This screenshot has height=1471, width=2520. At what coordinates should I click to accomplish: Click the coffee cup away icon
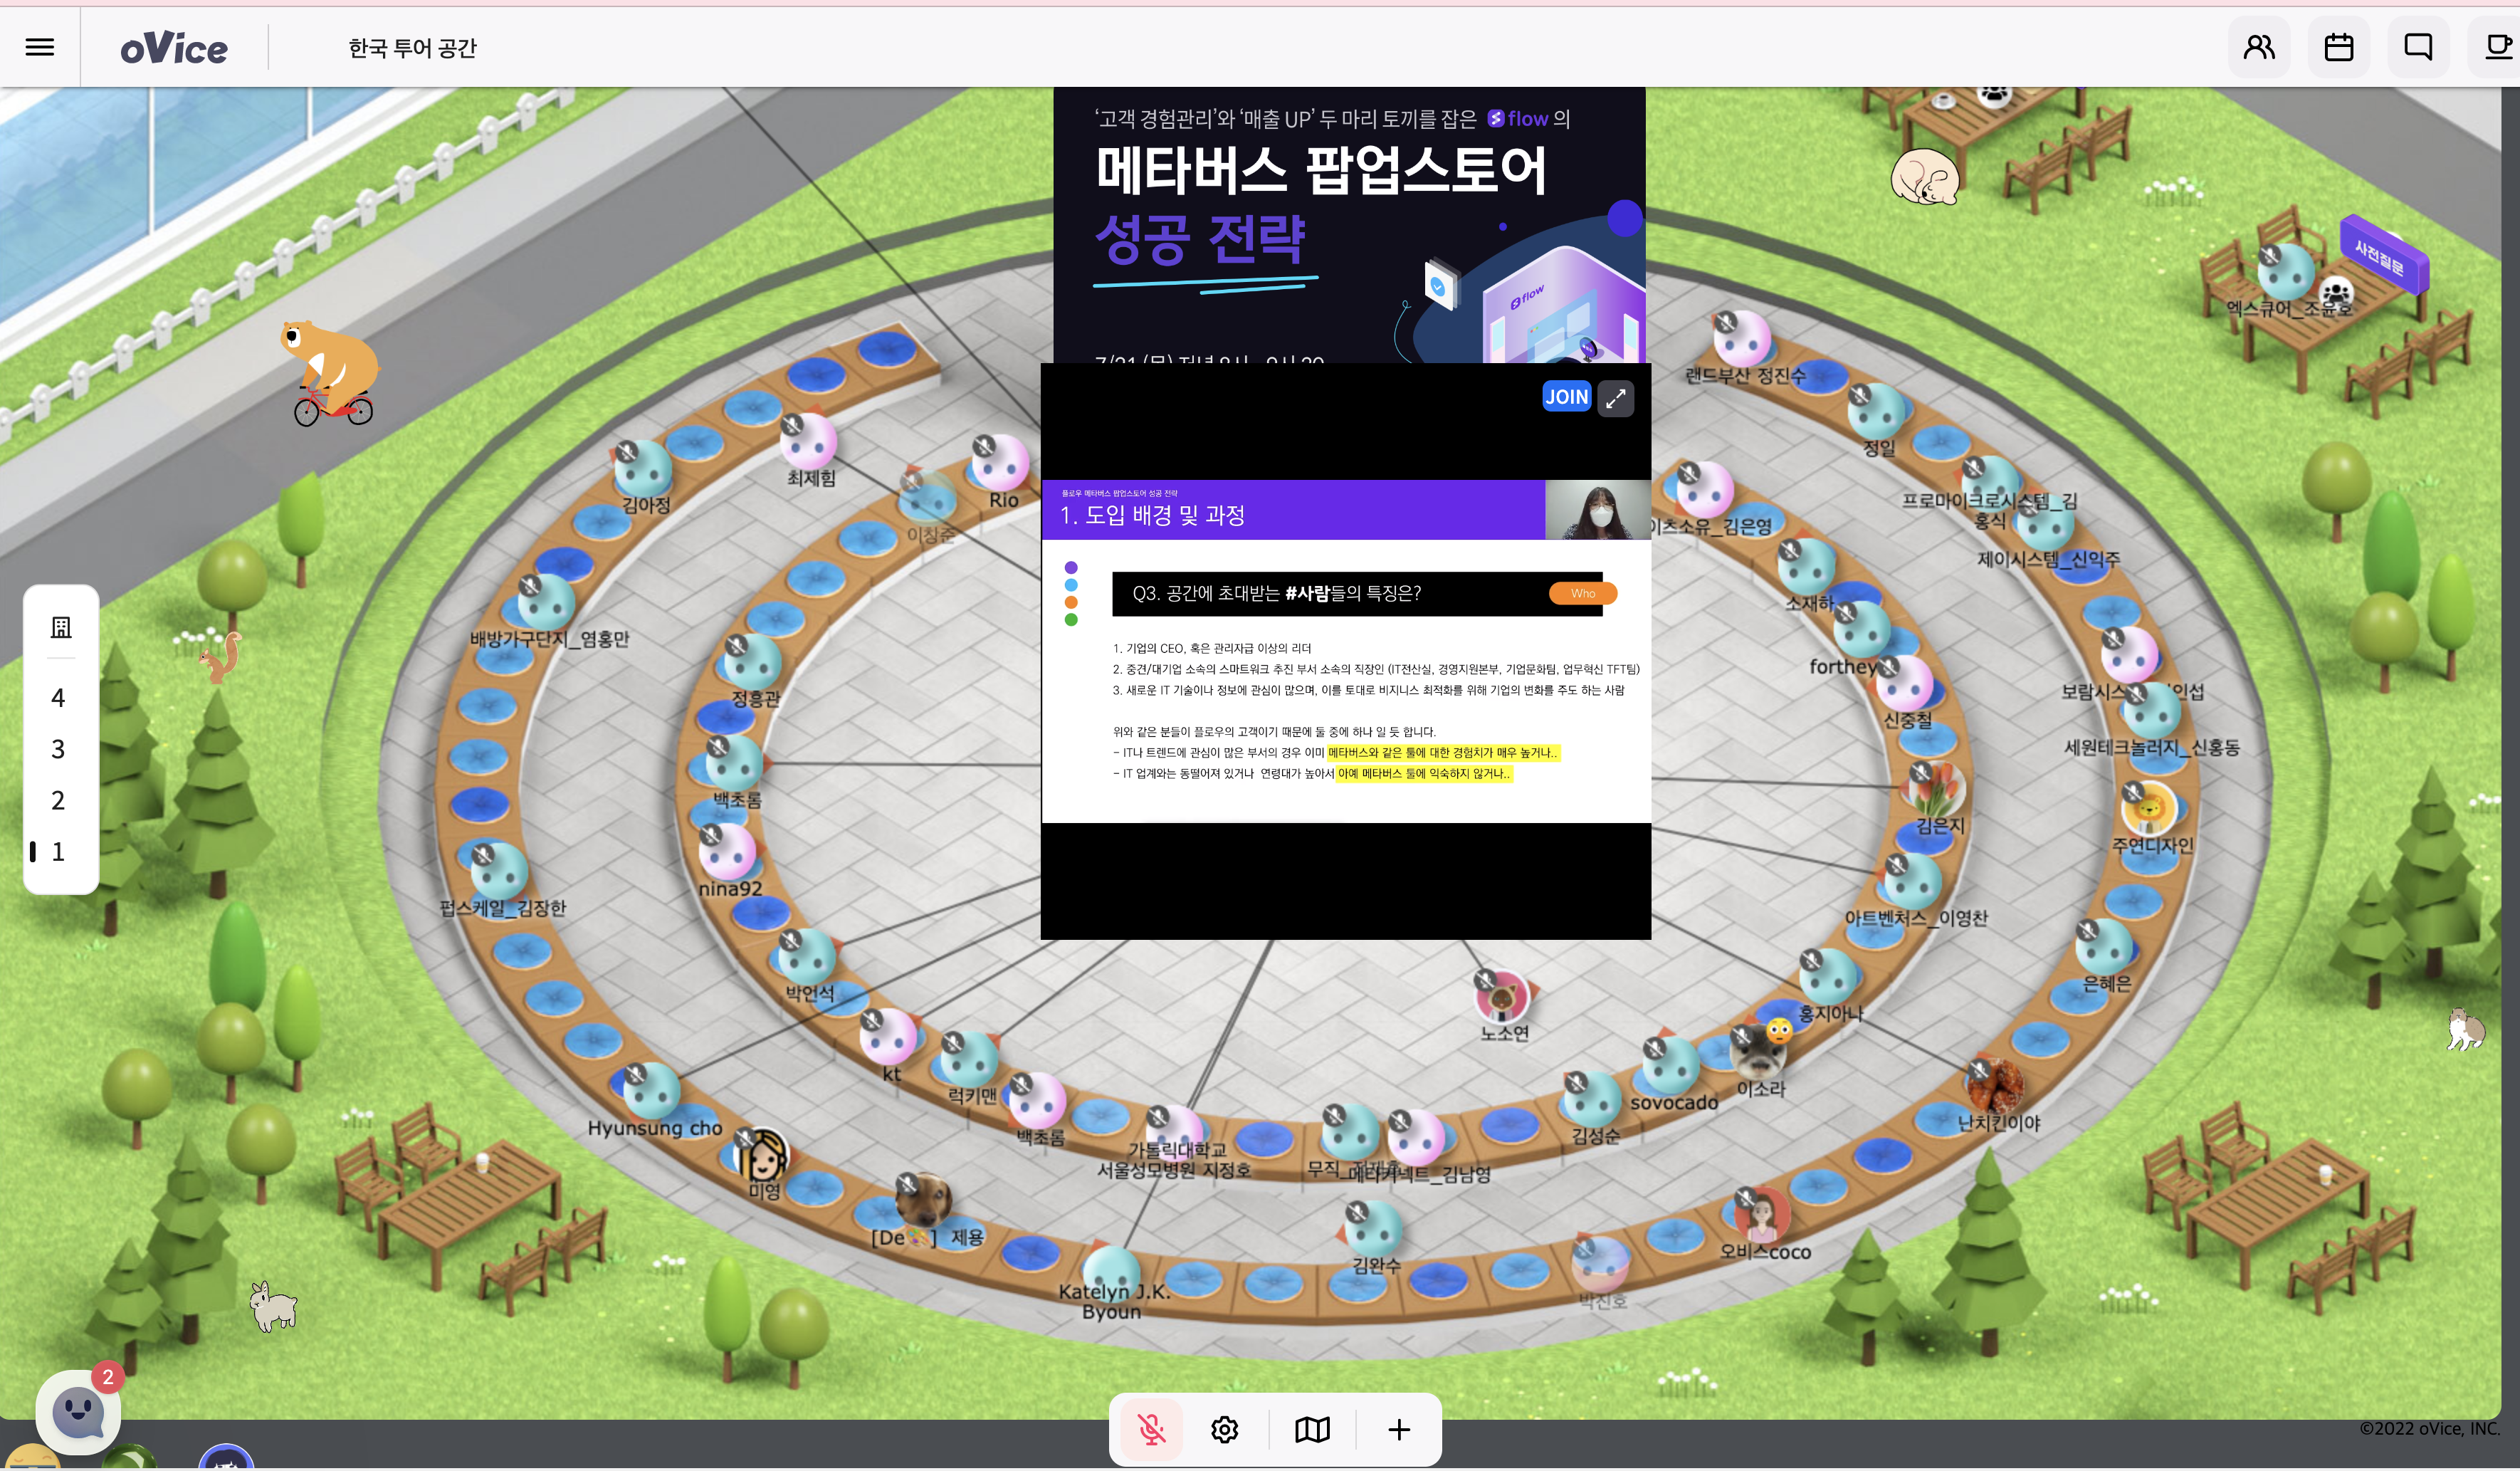(2497, 47)
